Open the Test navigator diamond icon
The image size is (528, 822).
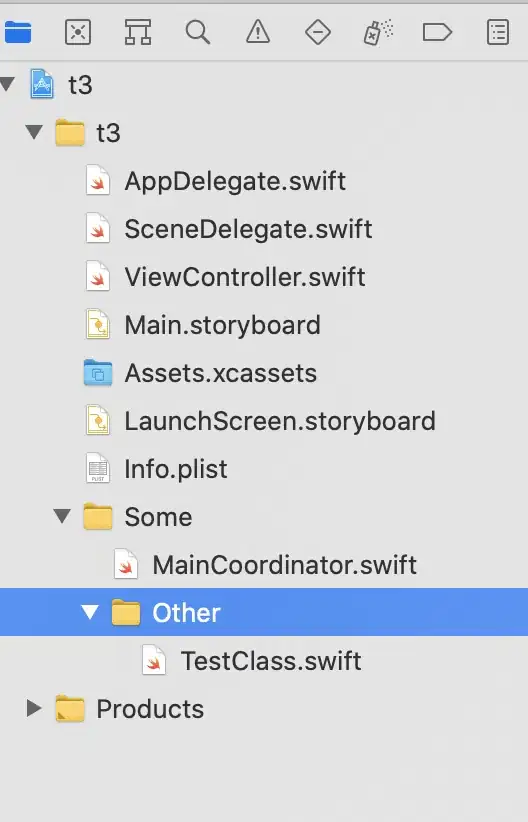click(x=318, y=33)
